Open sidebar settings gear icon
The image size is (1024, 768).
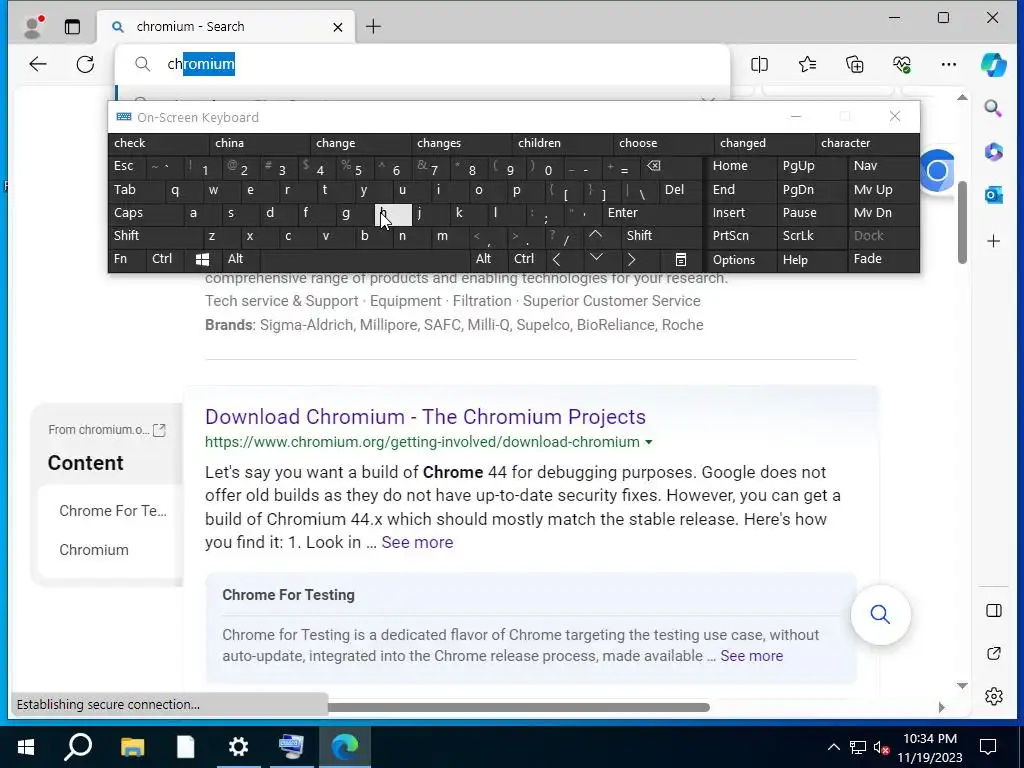click(993, 696)
